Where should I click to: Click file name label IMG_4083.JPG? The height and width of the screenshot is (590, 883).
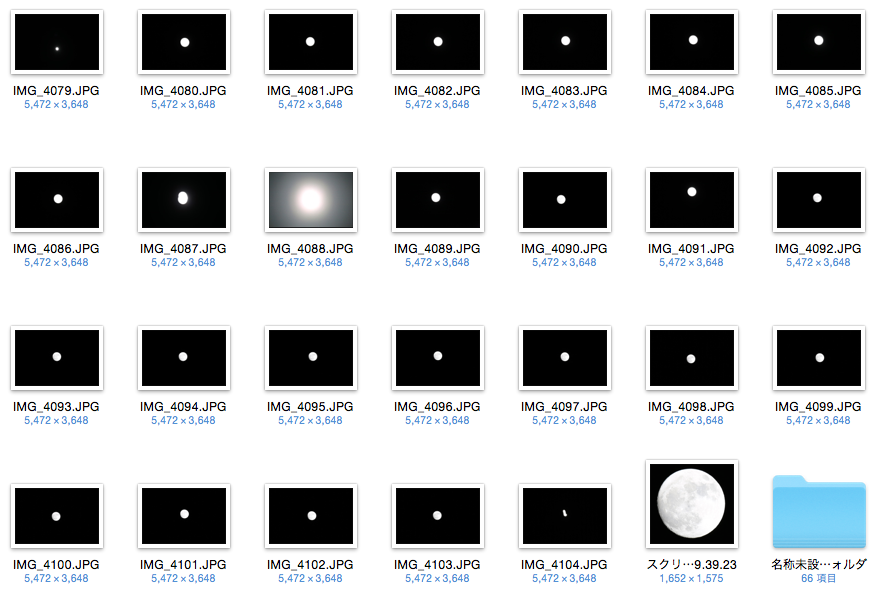564,91
